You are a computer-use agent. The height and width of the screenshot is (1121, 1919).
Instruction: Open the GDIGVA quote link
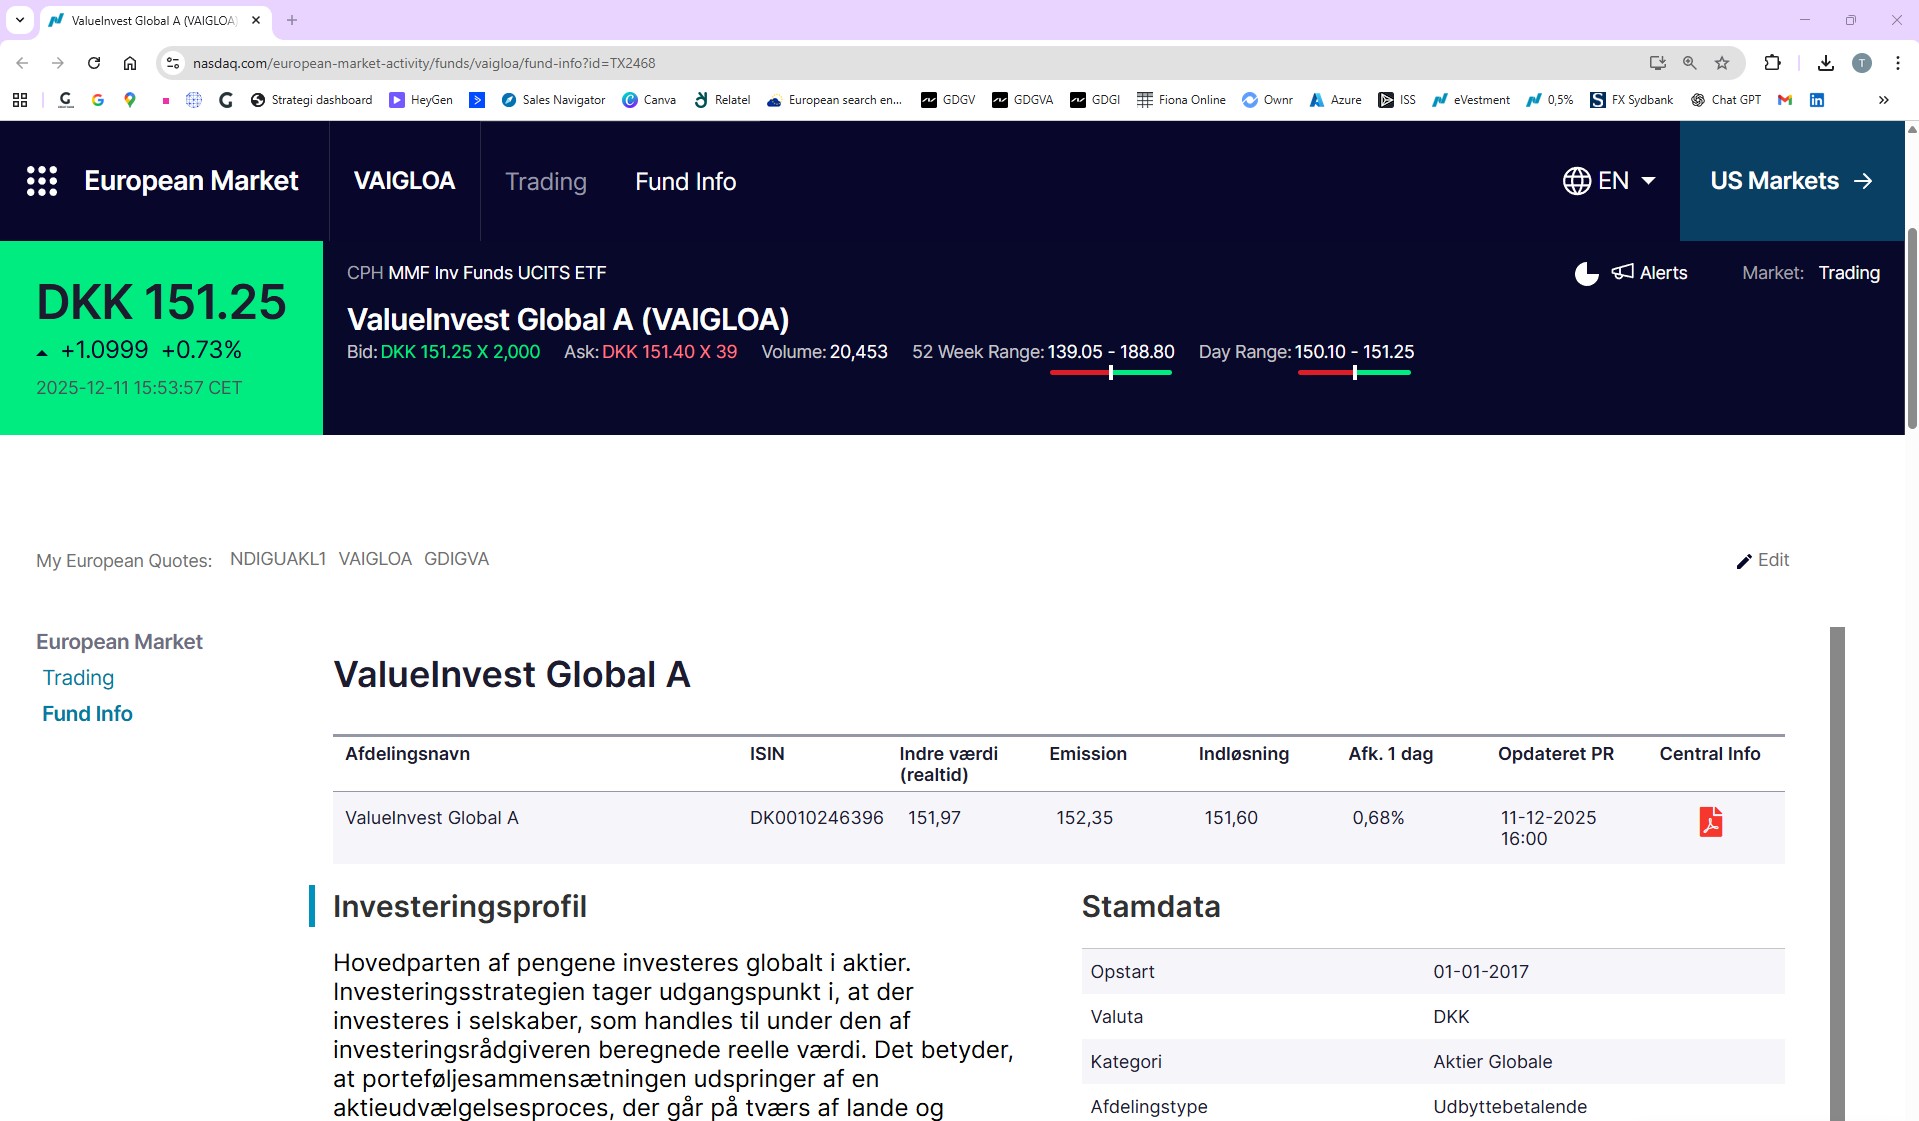tap(456, 559)
